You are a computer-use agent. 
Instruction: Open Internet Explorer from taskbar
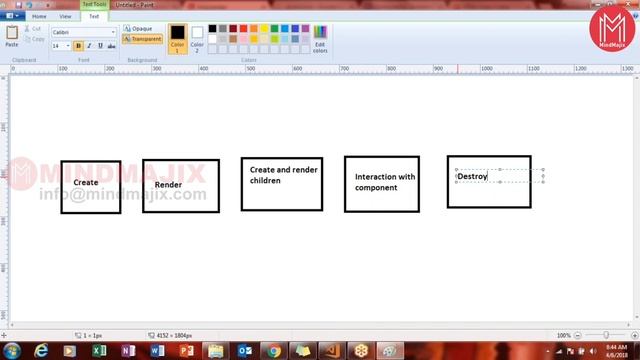(x=41, y=351)
